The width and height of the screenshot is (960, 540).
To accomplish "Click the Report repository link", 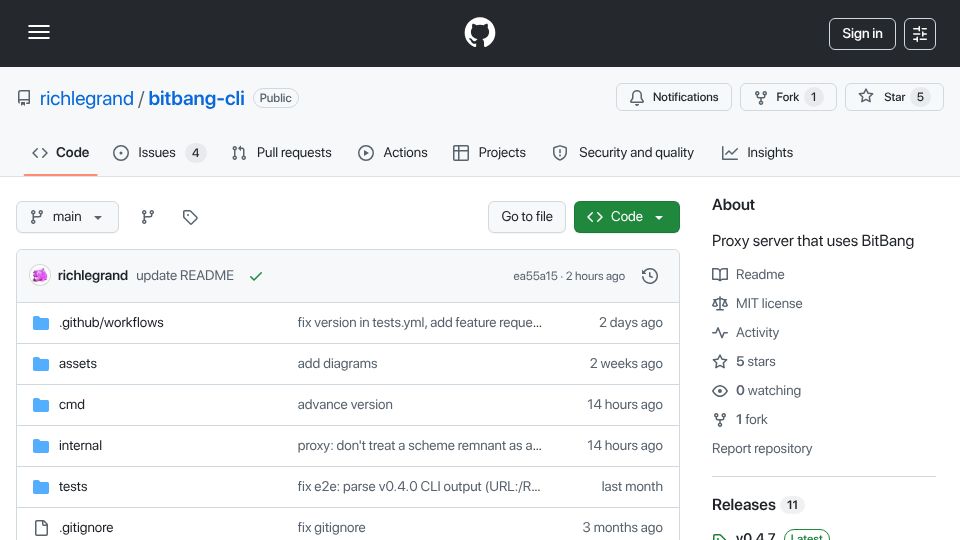I will [762, 449].
